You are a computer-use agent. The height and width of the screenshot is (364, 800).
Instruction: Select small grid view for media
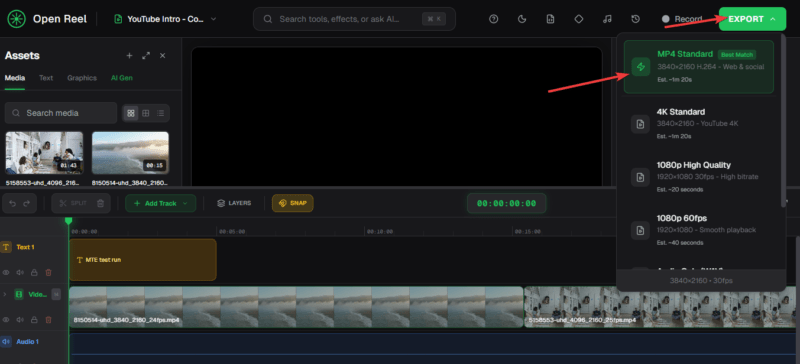pos(146,113)
